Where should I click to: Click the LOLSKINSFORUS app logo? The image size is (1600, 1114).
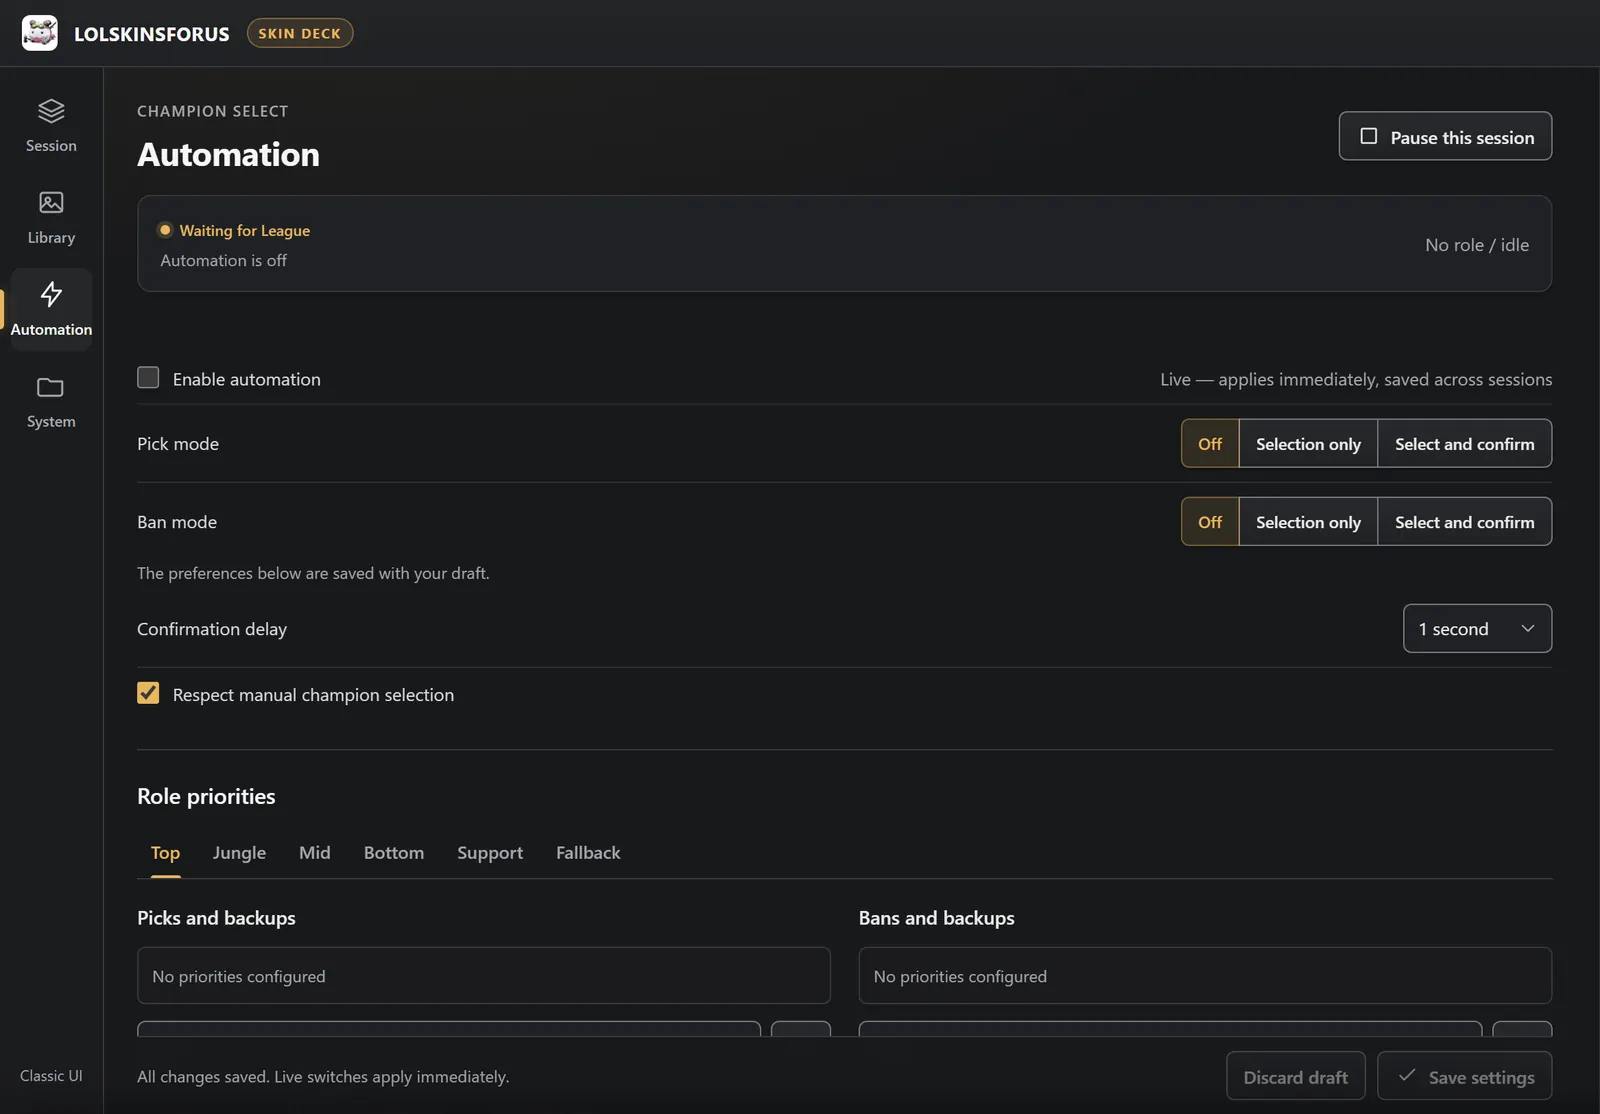coord(40,33)
